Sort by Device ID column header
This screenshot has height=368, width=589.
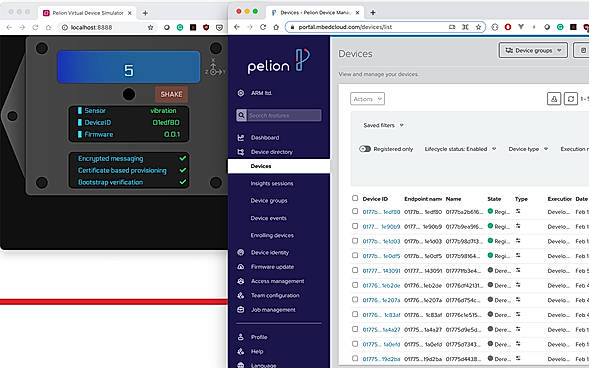[375, 199]
